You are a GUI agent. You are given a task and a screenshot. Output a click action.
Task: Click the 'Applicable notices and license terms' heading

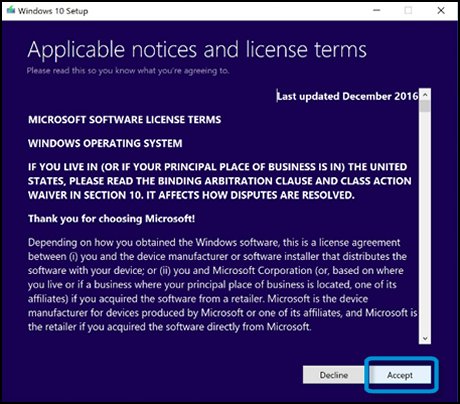point(197,50)
